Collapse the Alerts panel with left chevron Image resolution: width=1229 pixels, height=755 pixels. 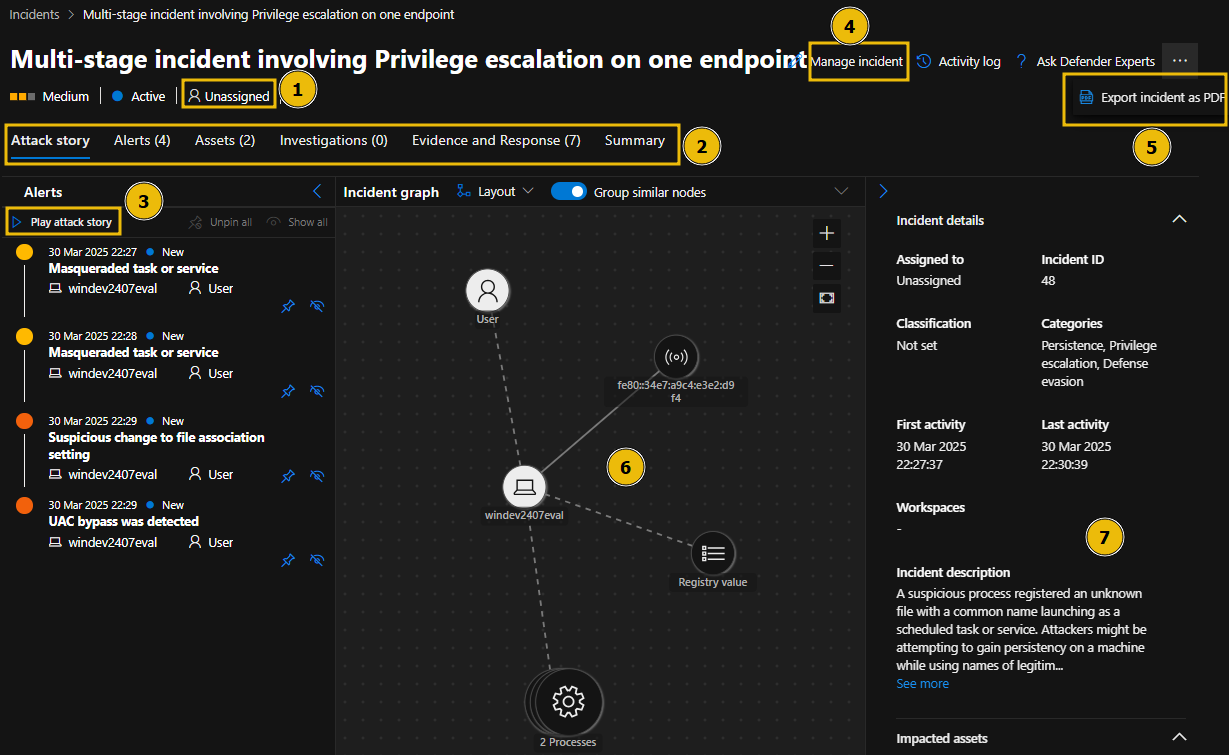318,190
